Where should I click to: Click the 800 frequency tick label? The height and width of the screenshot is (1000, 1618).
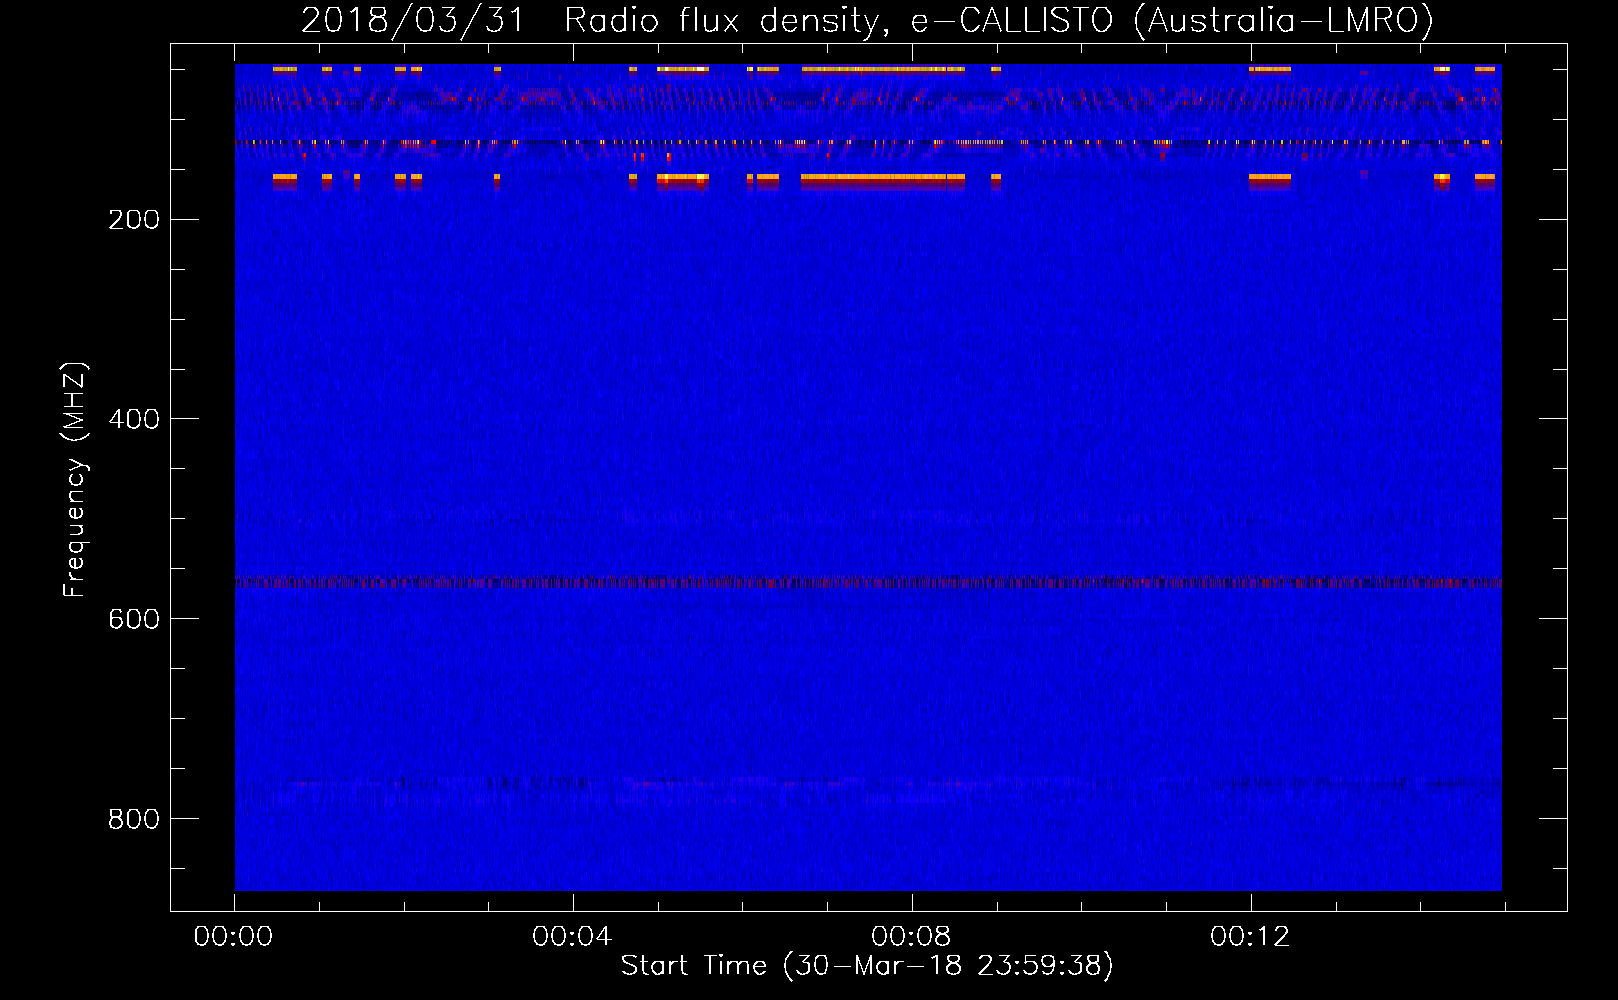click(134, 819)
